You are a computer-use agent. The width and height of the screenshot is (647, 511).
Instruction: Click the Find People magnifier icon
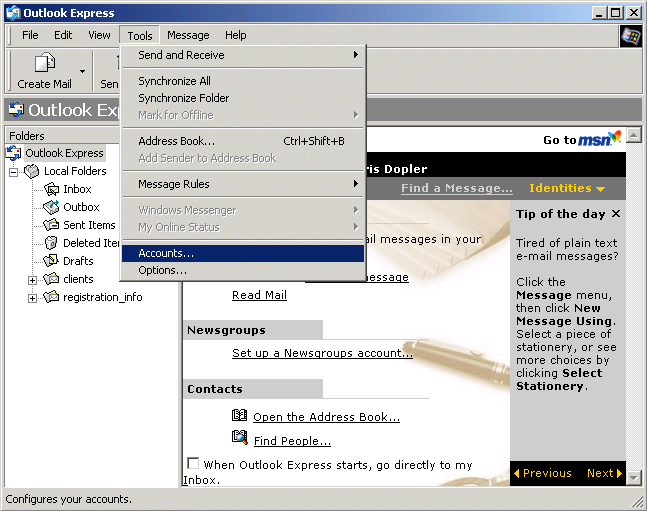[x=240, y=438]
